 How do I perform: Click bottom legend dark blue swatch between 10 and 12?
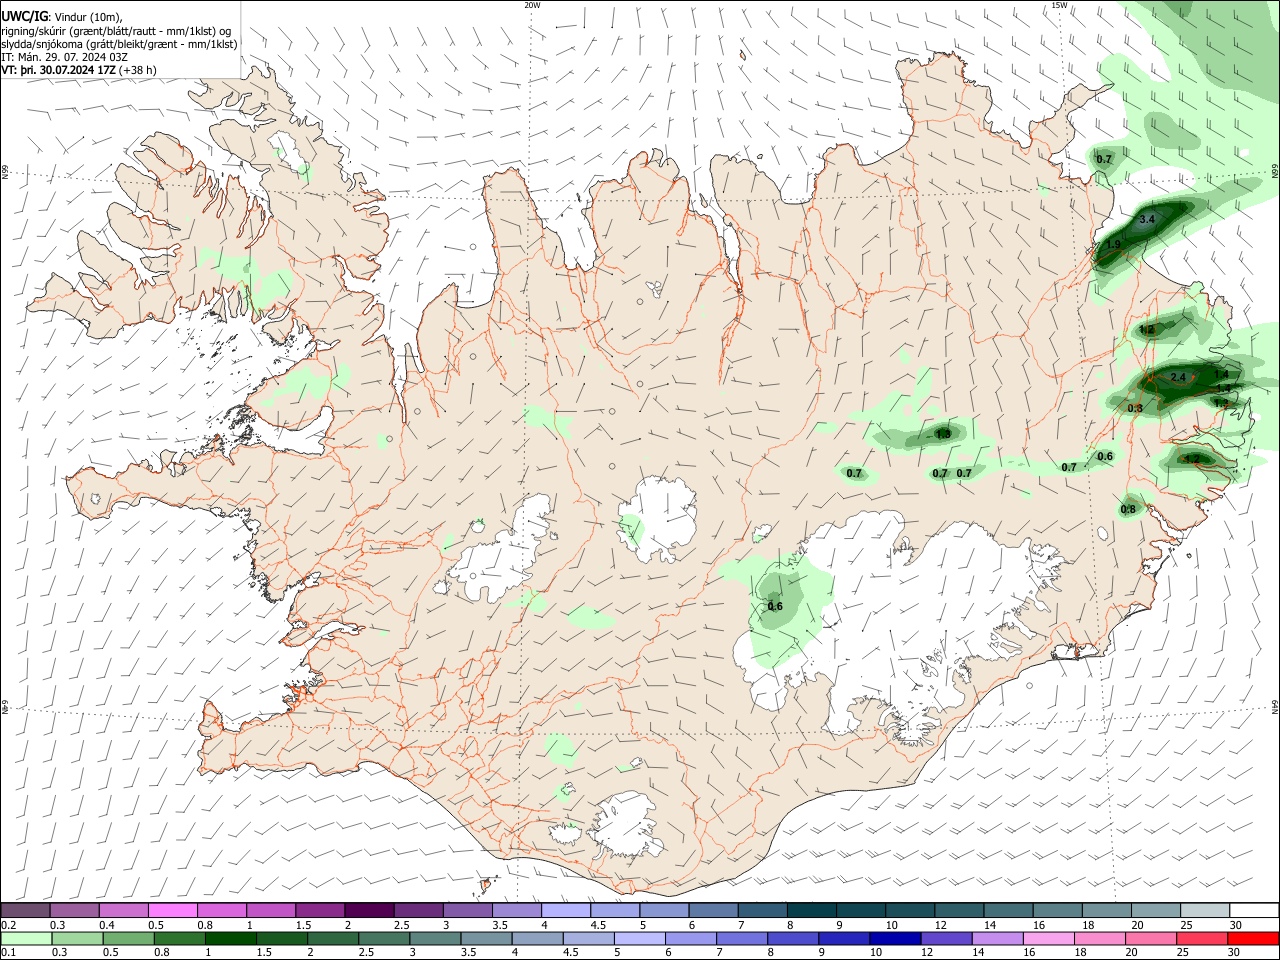click(x=893, y=939)
